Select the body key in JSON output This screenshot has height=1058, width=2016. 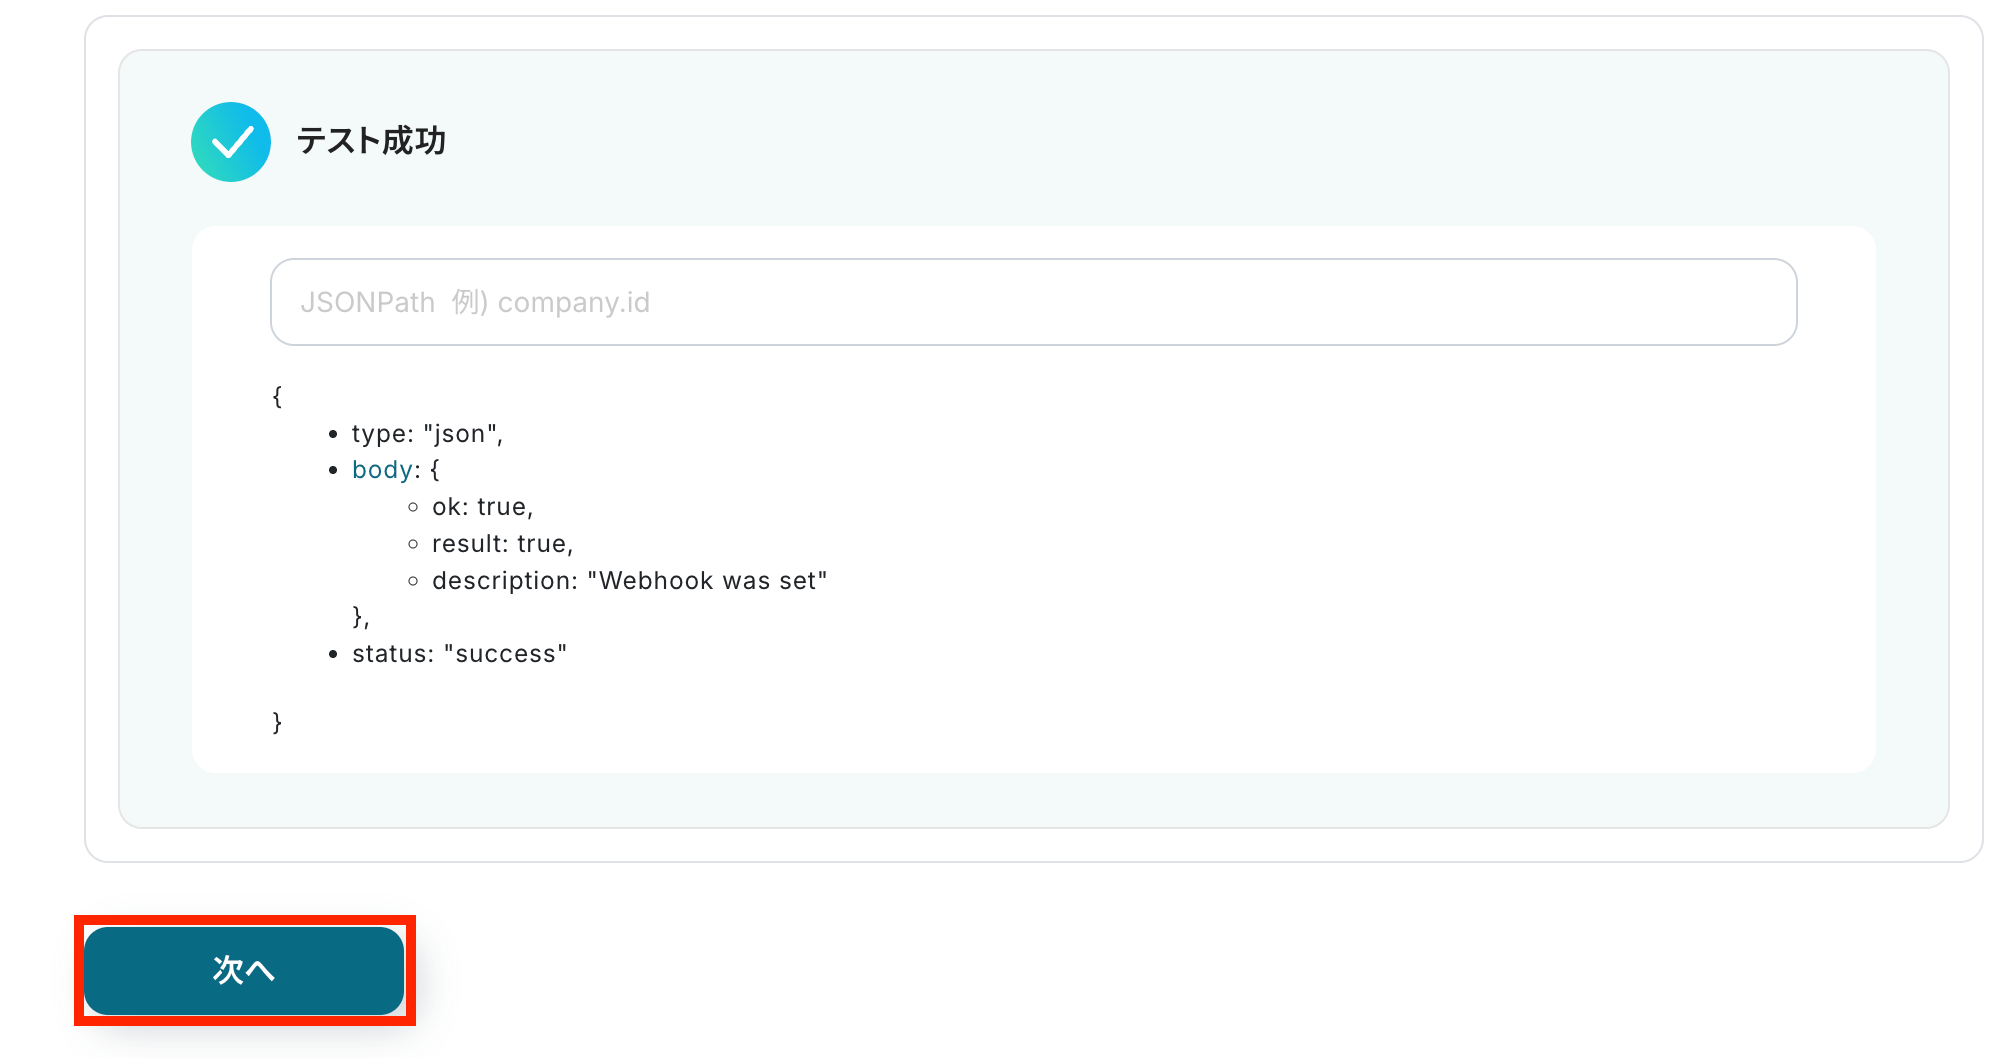(382, 470)
